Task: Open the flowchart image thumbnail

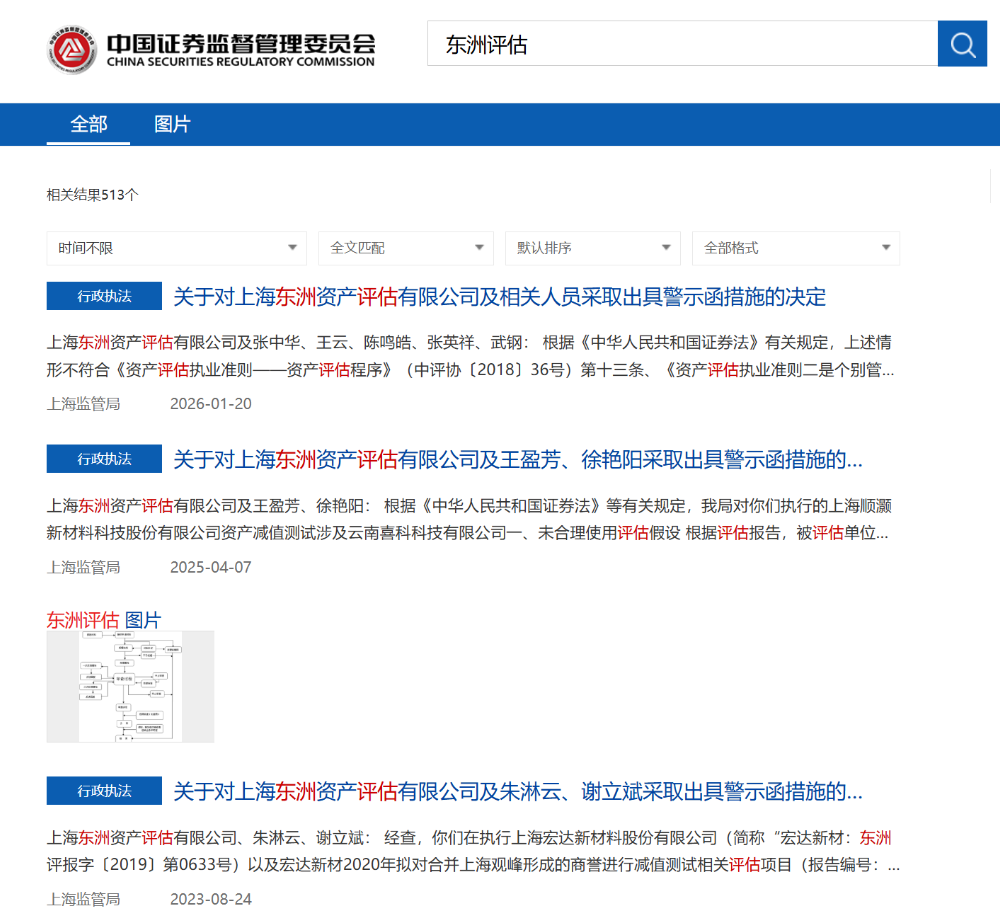Action: point(130,686)
